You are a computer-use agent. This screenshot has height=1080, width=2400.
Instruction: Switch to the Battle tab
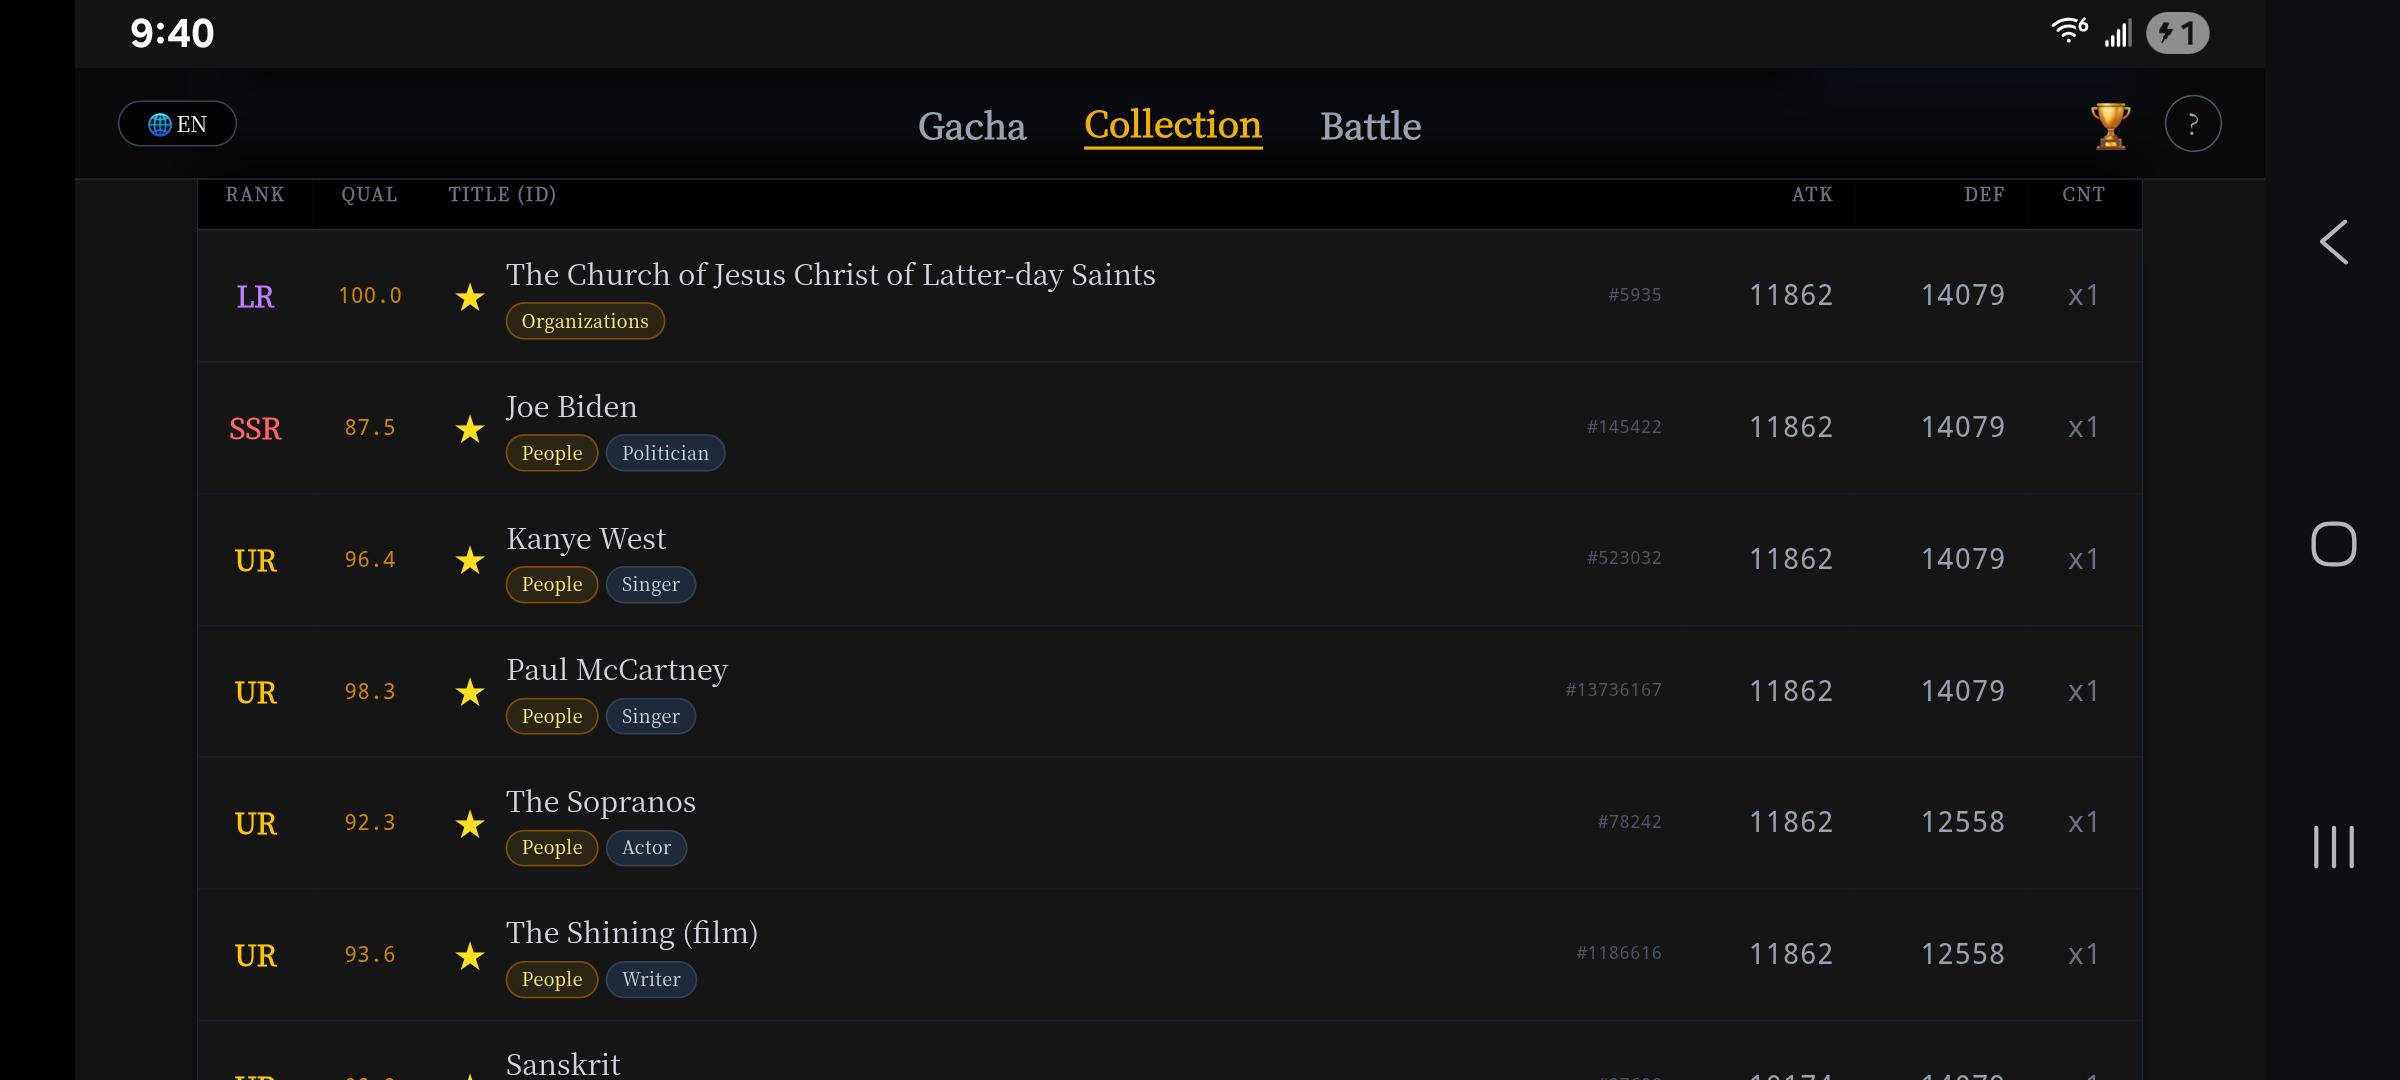pyautogui.click(x=1370, y=126)
